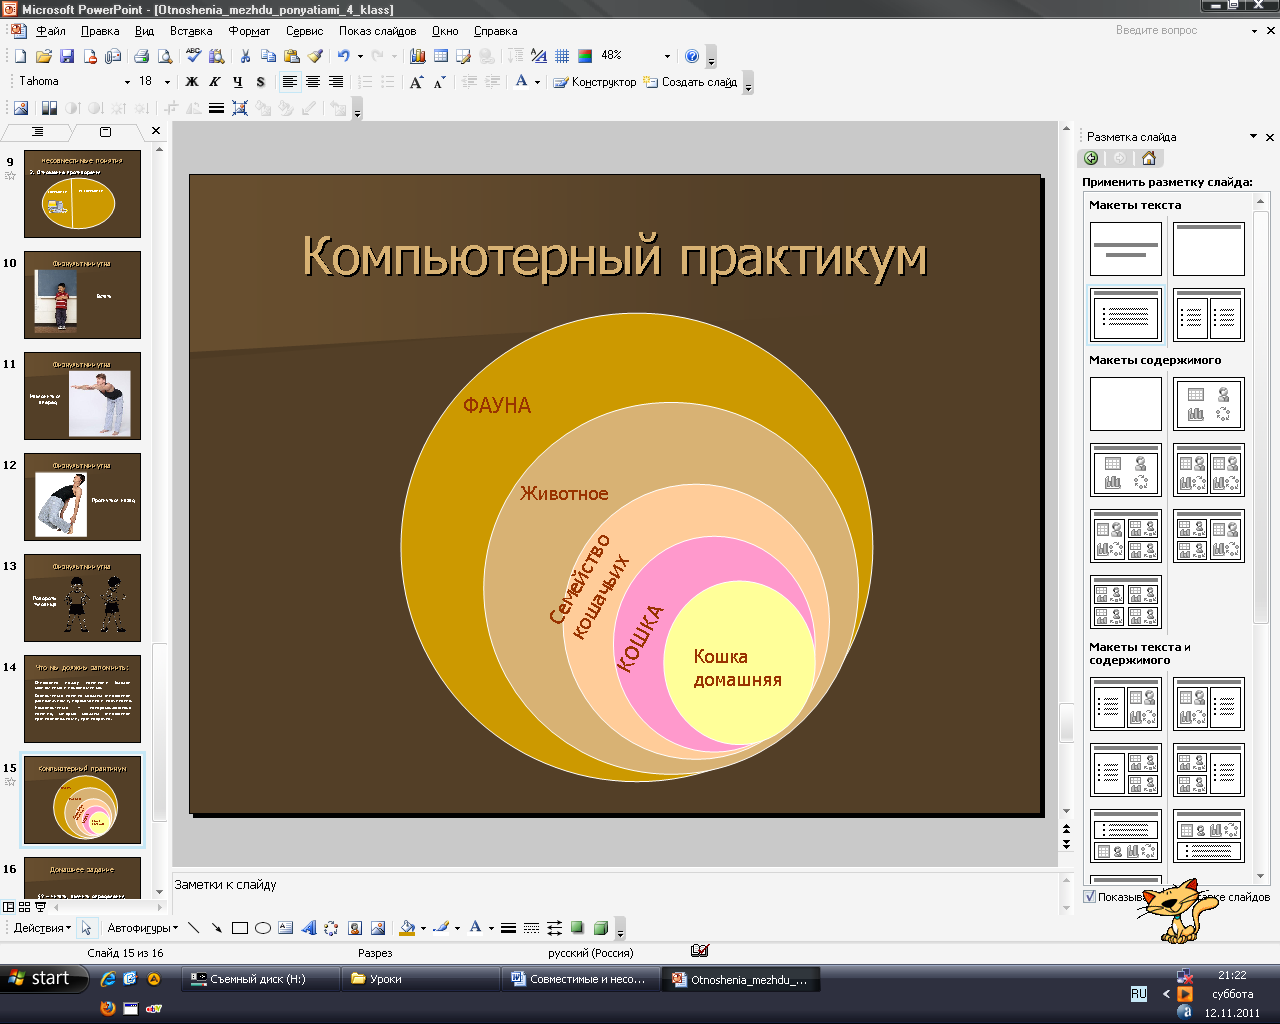Print the presentation using the printer icon
The height and width of the screenshot is (1024, 1280).
pos(141,56)
